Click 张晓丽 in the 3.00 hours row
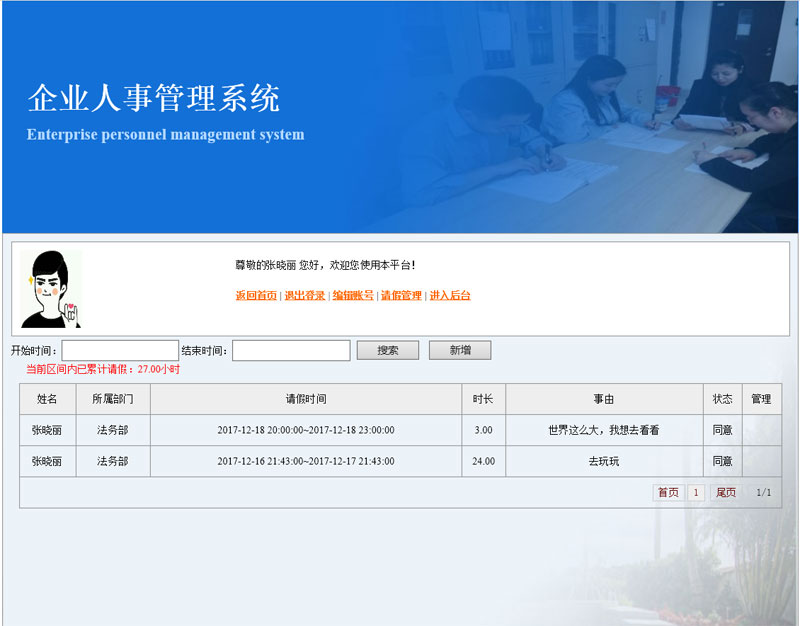The width and height of the screenshot is (800, 626). (47, 430)
